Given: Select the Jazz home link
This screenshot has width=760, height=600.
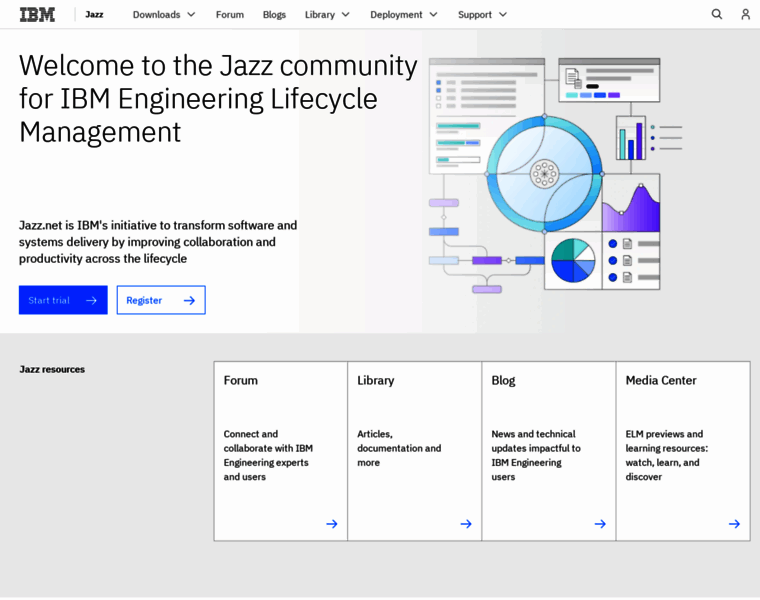Looking at the screenshot, I should [94, 15].
